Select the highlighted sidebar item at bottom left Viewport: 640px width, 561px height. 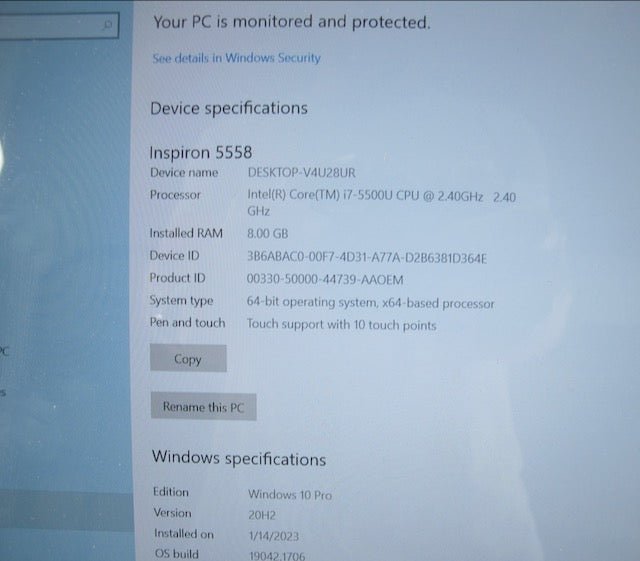pyautogui.click(x=67, y=510)
